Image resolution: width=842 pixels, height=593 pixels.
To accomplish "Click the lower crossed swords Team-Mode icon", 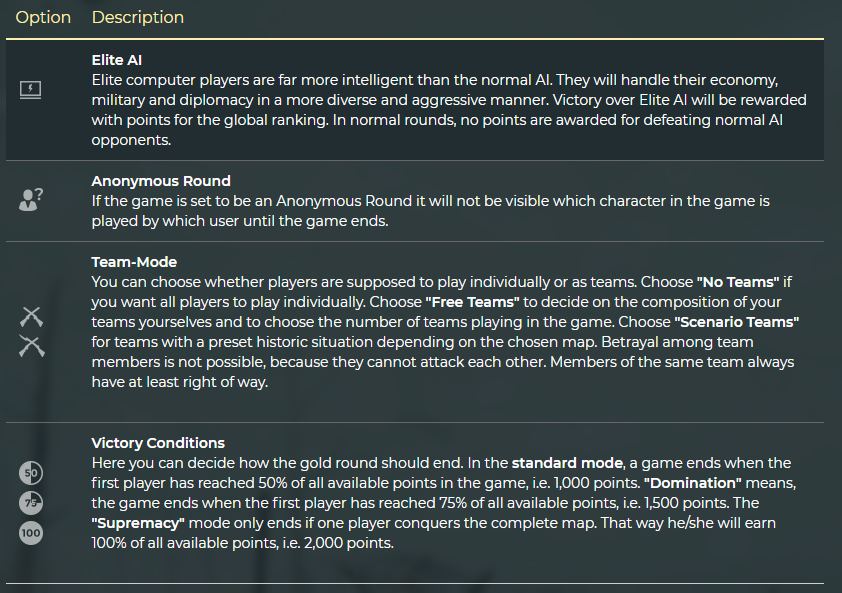I will pyautogui.click(x=31, y=346).
